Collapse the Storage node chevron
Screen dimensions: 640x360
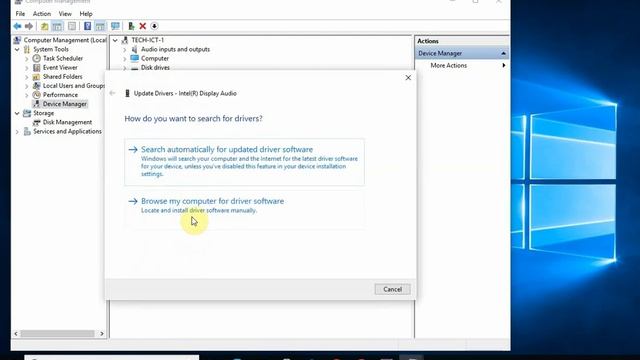[x=17, y=113]
